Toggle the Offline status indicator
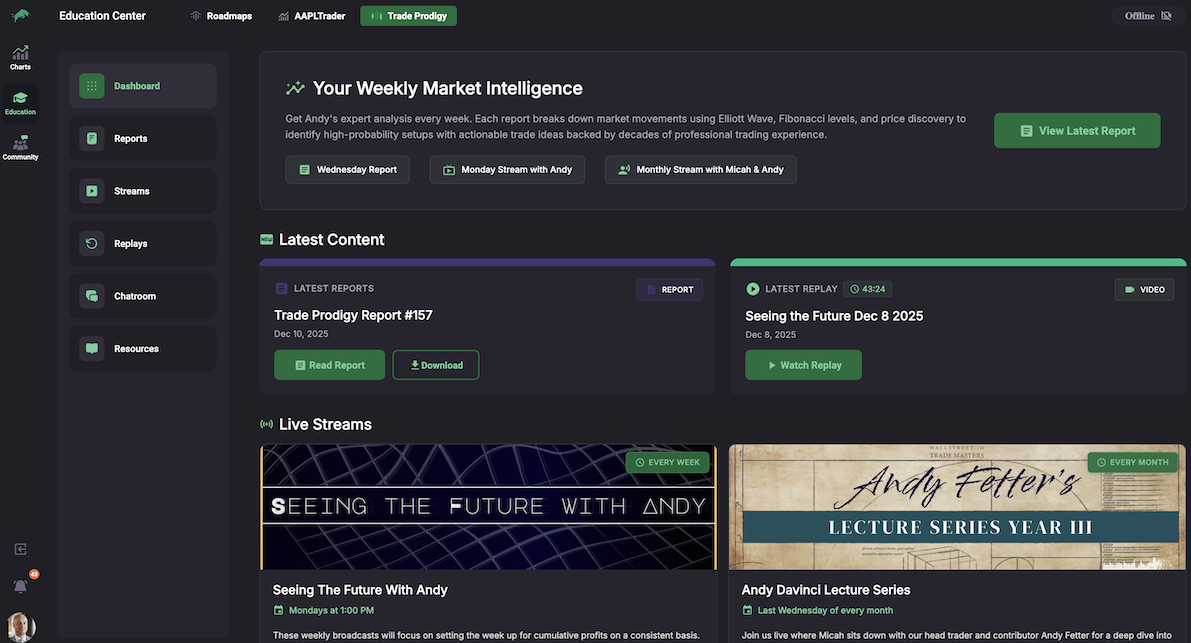This screenshot has height=643, width=1191. point(1147,16)
